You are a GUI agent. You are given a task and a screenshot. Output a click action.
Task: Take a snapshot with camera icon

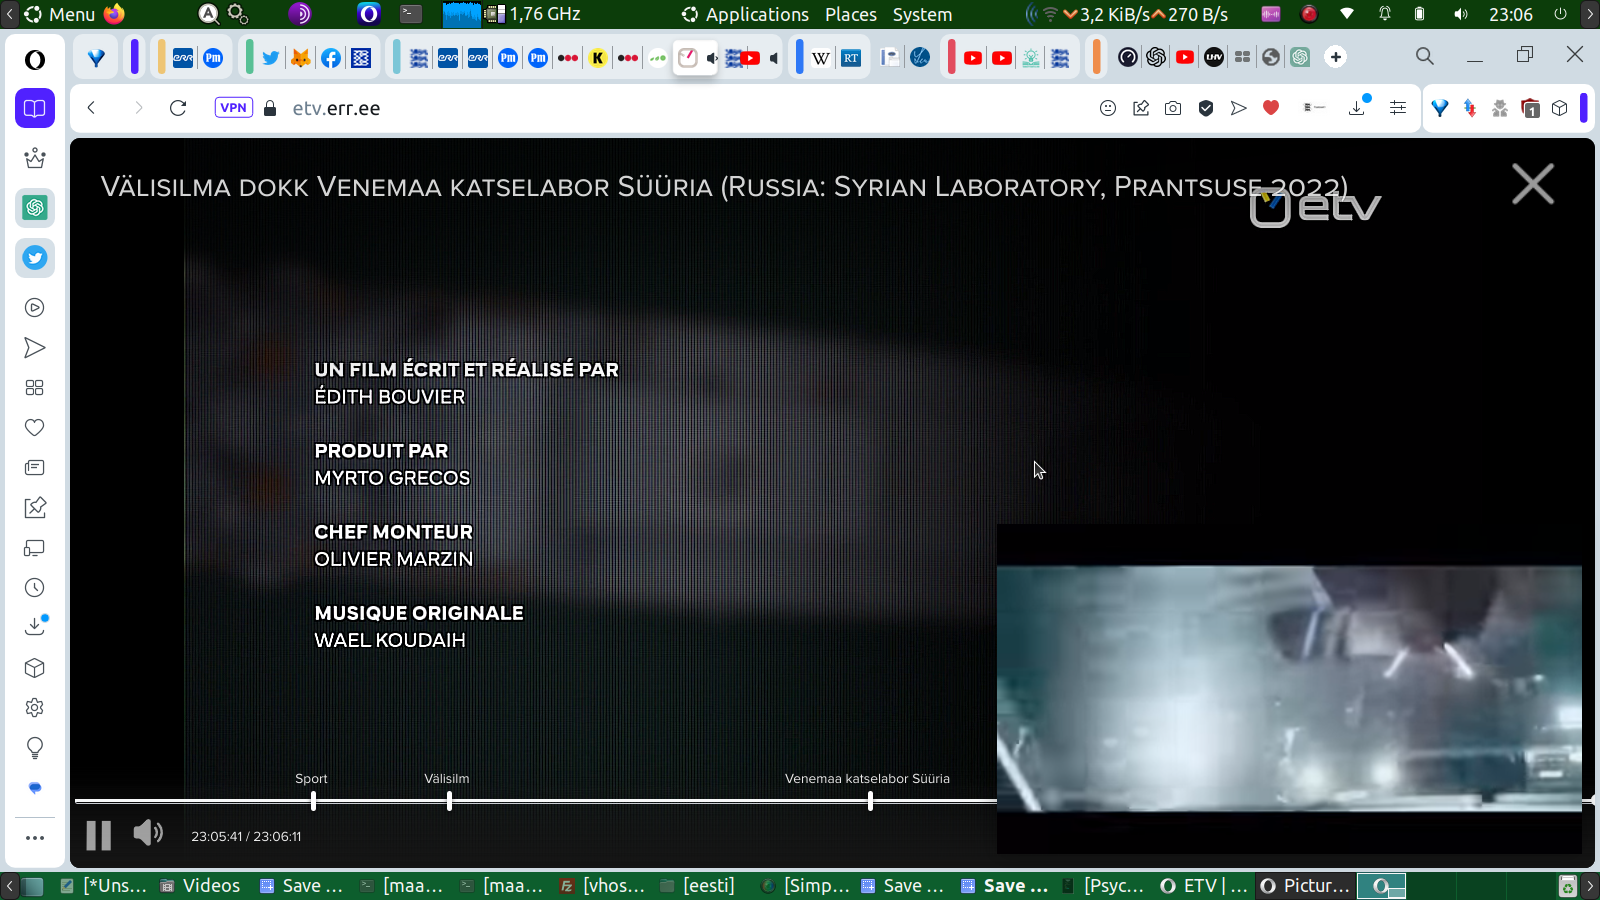pos(1173,108)
